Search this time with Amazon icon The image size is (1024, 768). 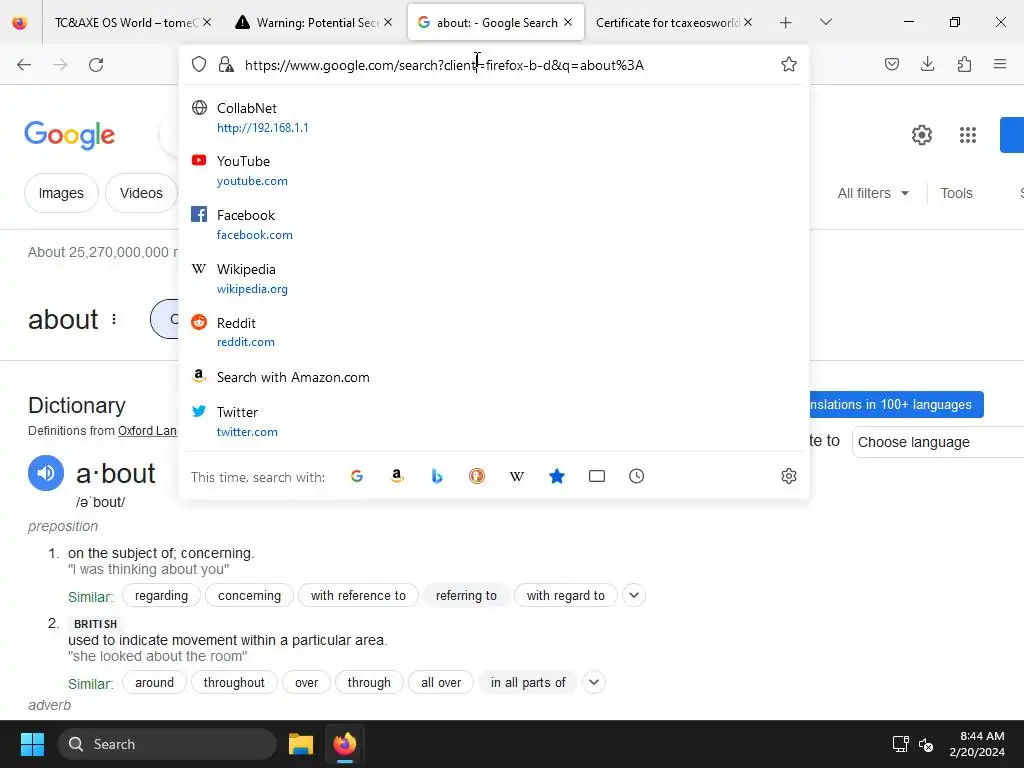397,476
